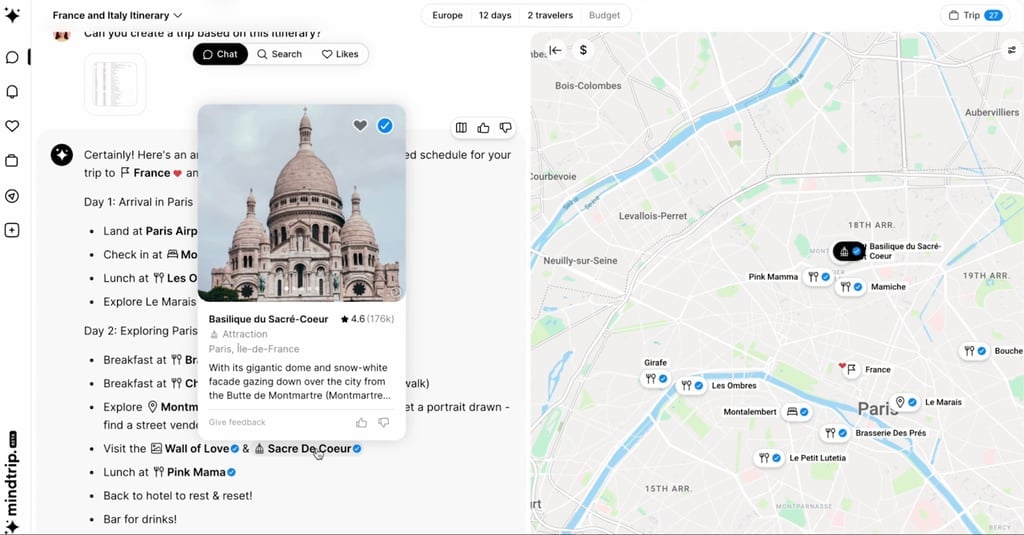Click the uploaded itinerary file thumbnail
1024x535 pixels.
pyautogui.click(x=115, y=84)
